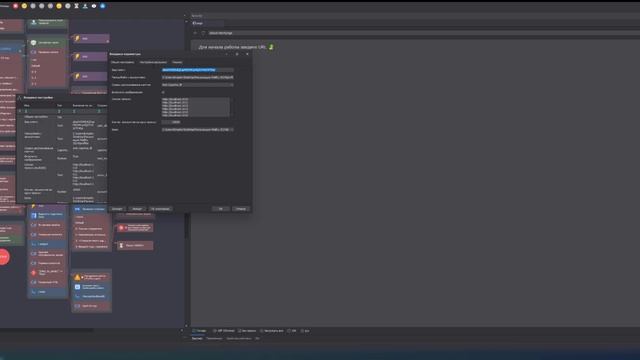
Task: Toggle the fourth checkbox in browser bottom bar
Action: tap(261, 331)
